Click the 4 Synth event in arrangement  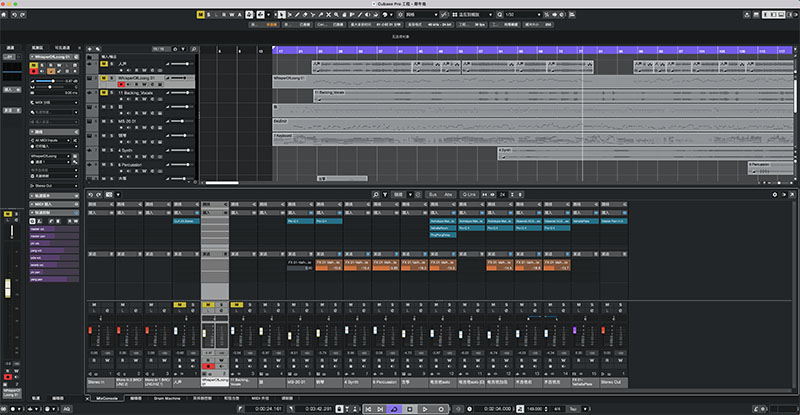pos(646,154)
